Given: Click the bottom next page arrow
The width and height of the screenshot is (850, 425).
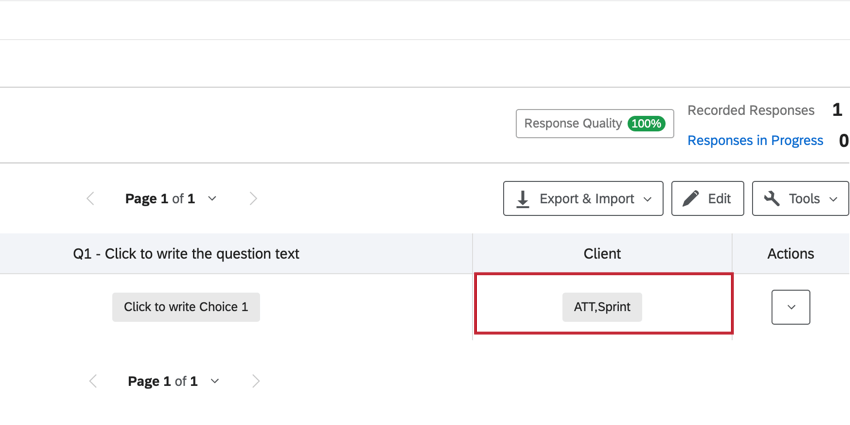Looking at the screenshot, I should click(x=256, y=381).
